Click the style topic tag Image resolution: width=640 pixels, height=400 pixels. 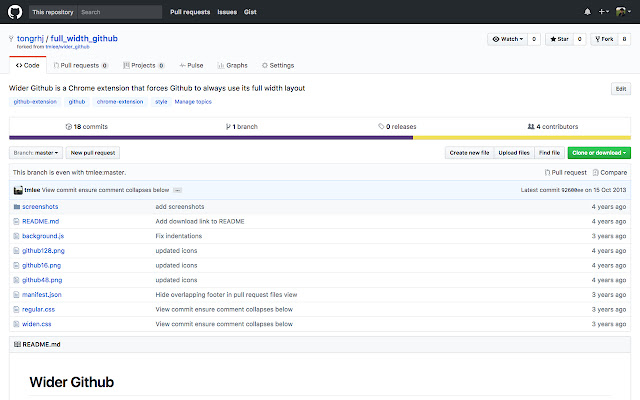pos(161,102)
